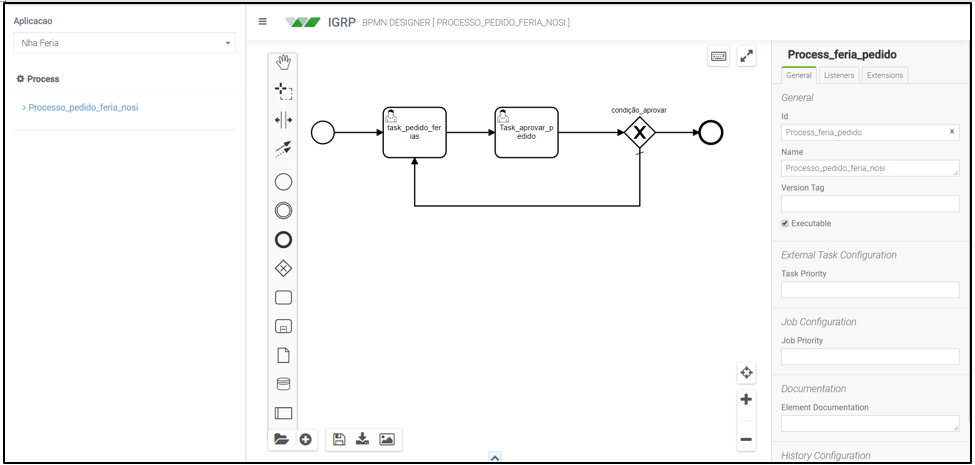Toggle the sidebar hamburger menu
The width and height of the screenshot is (975, 465).
262,21
